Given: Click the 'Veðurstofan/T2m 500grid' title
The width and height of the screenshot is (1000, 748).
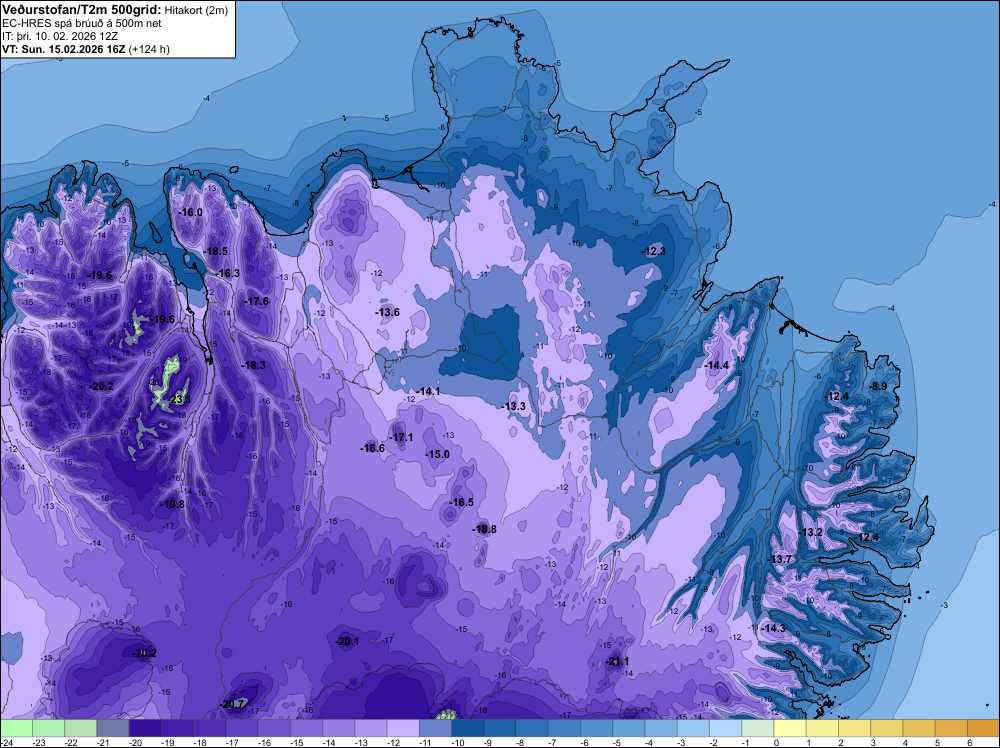Looking at the screenshot, I should [x=82, y=9].
